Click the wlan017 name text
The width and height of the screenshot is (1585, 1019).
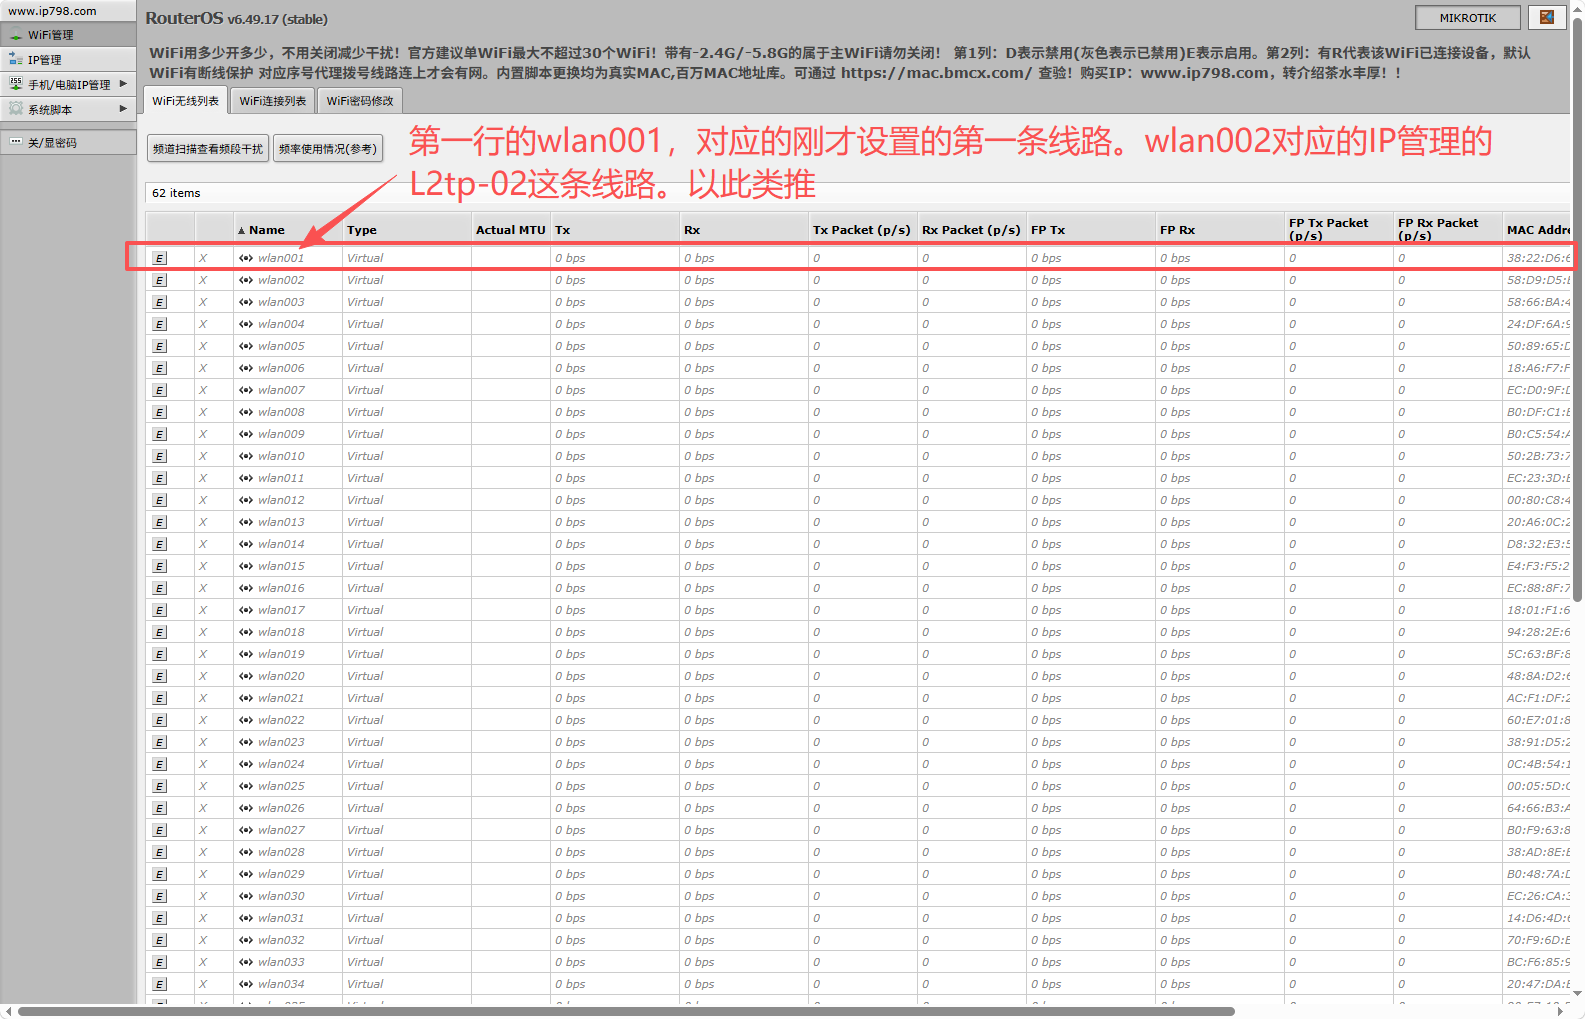click(x=281, y=610)
